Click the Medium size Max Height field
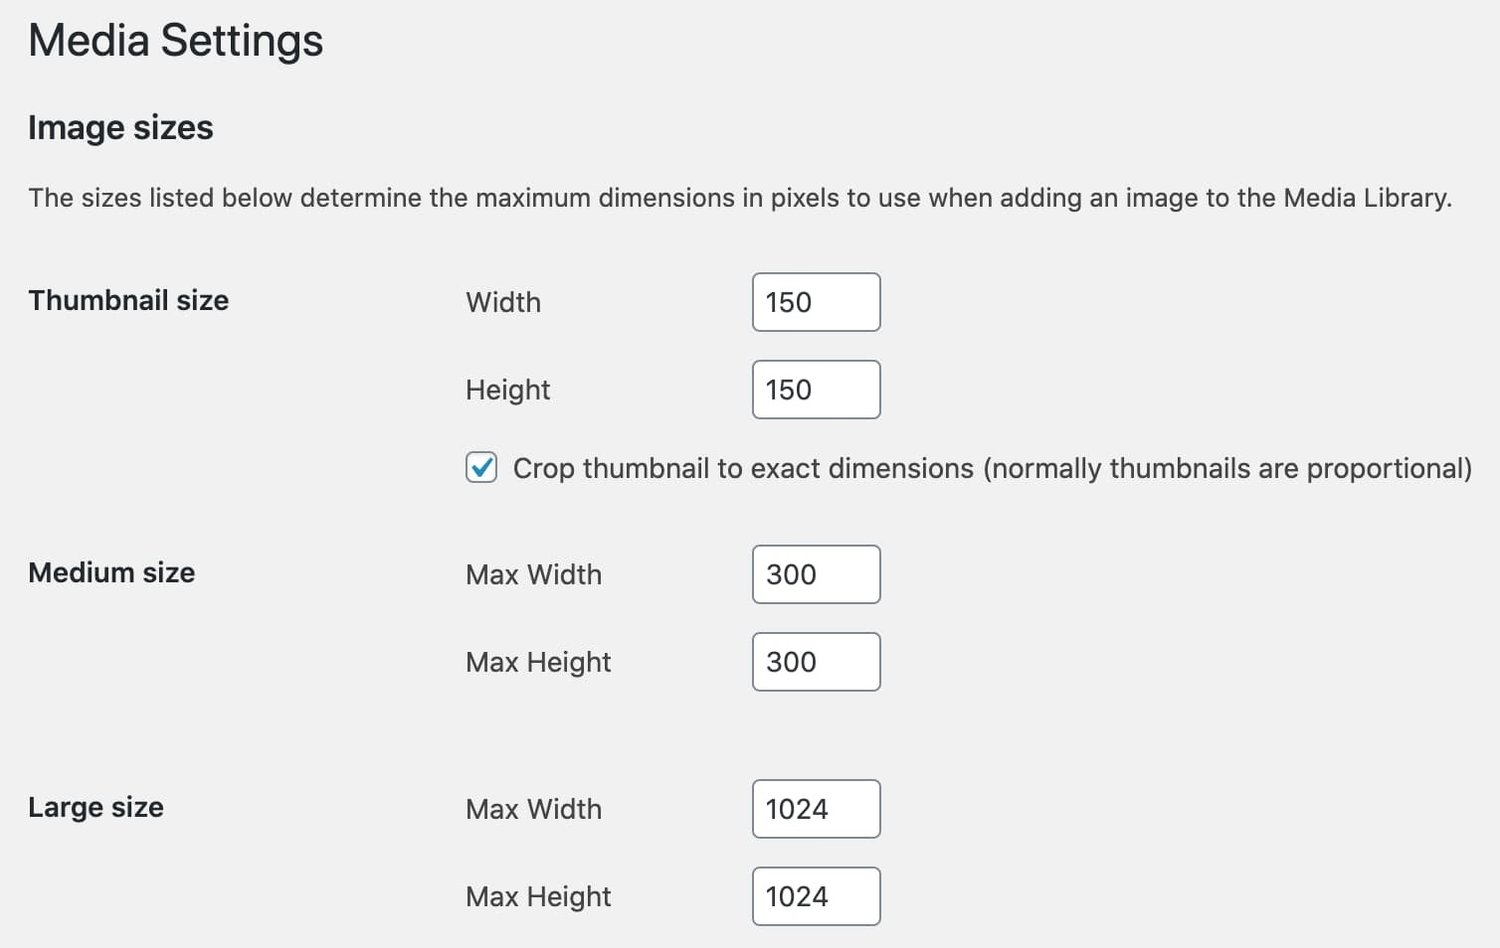This screenshot has height=948, width=1500. (x=816, y=662)
